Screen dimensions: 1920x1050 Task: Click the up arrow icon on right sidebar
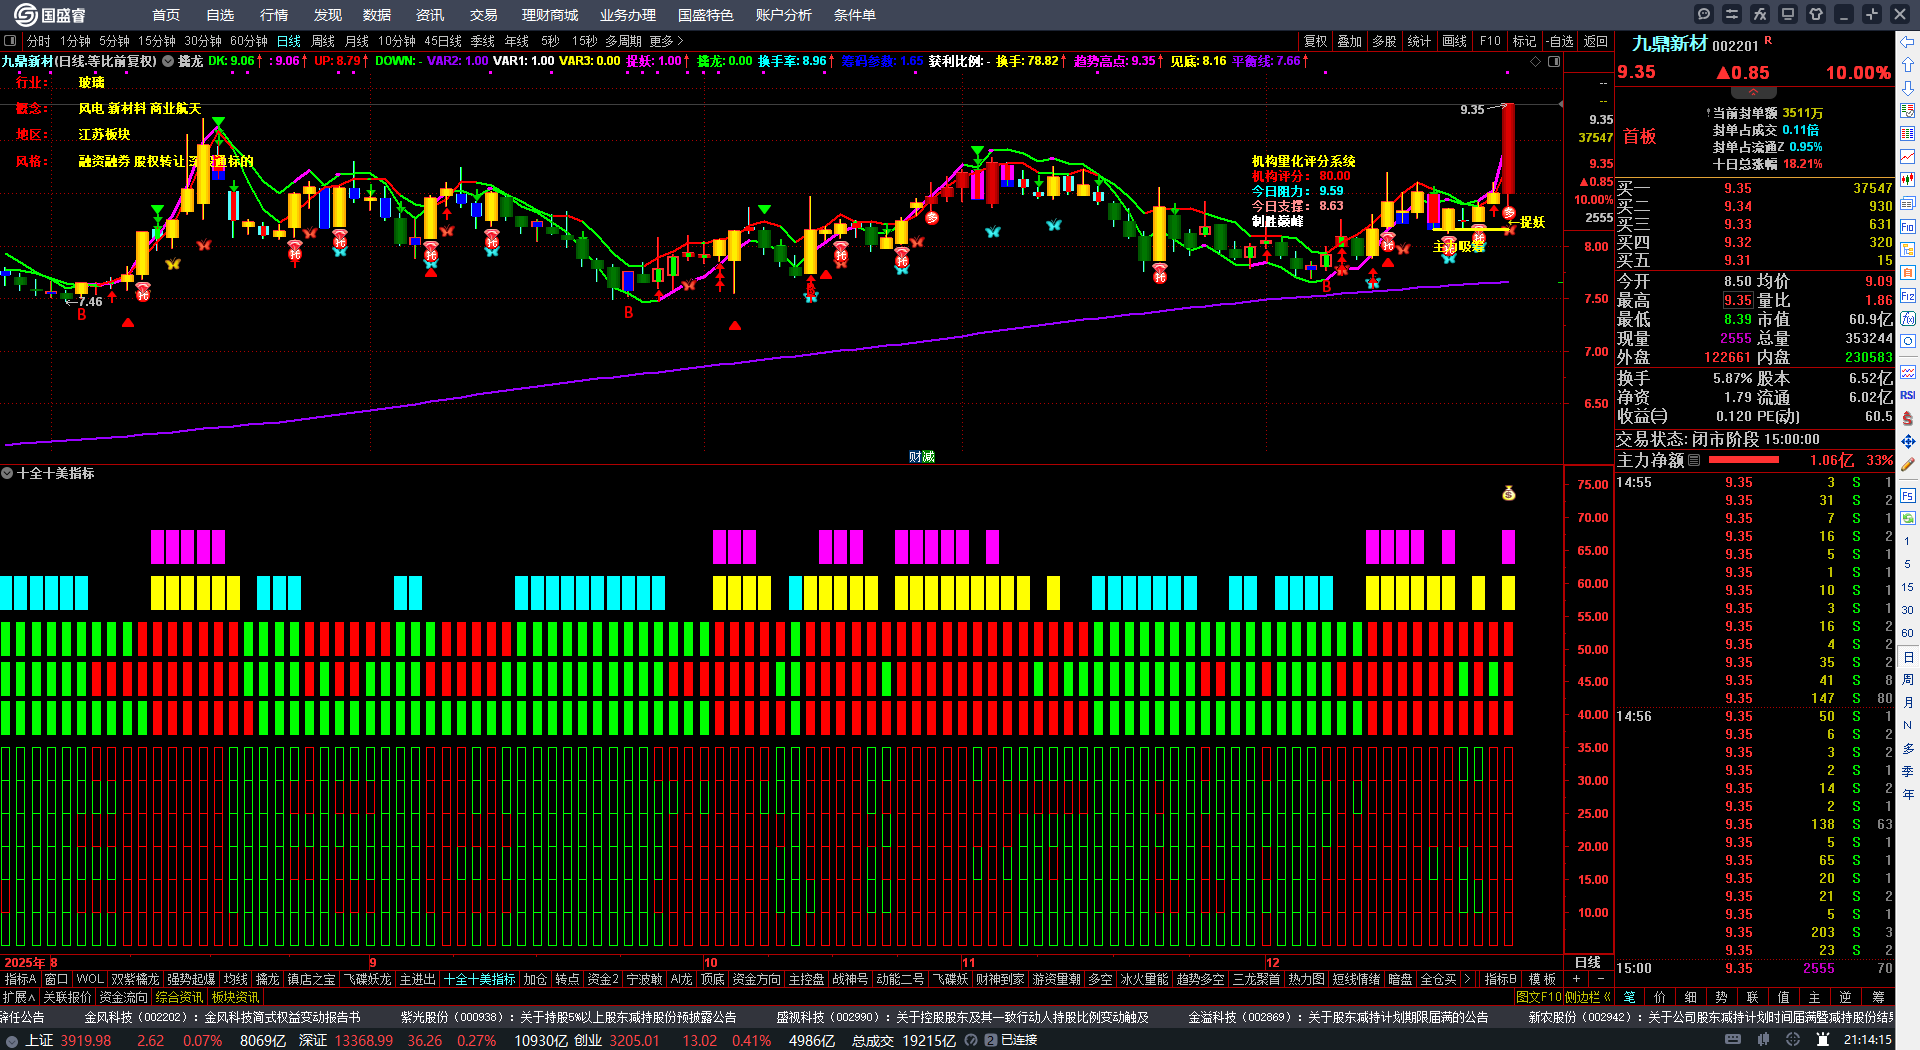1908,64
